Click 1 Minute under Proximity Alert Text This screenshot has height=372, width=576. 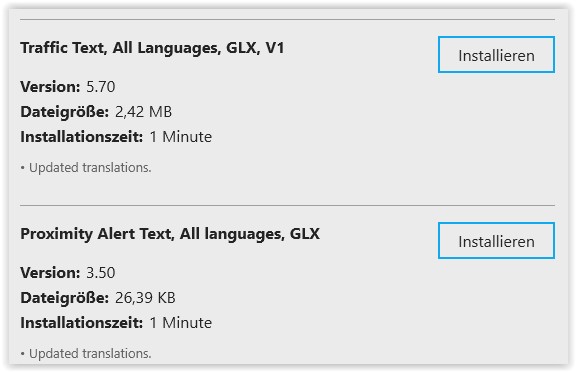click(x=181, y=323)
